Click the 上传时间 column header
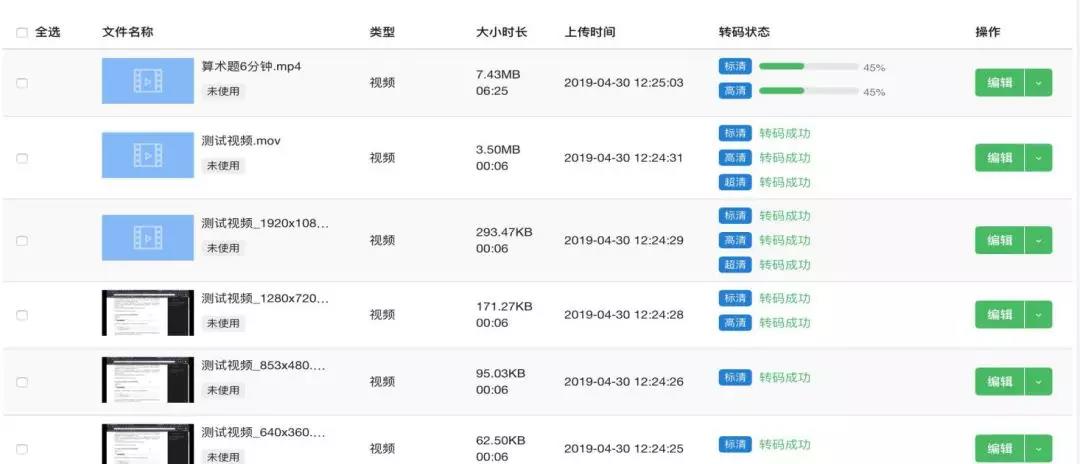Image resolution: width=1080 pixels, height=464 pixels. pos(590,32)
